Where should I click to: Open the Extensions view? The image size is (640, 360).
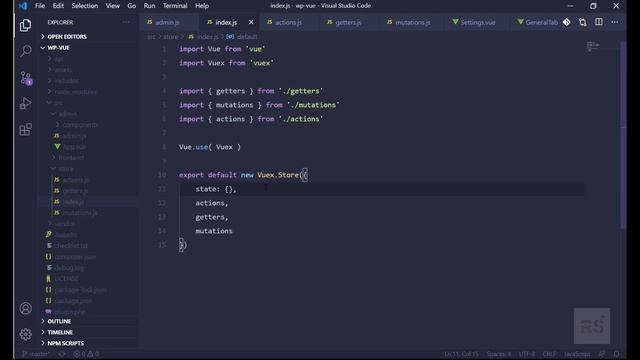pos(25,129)
